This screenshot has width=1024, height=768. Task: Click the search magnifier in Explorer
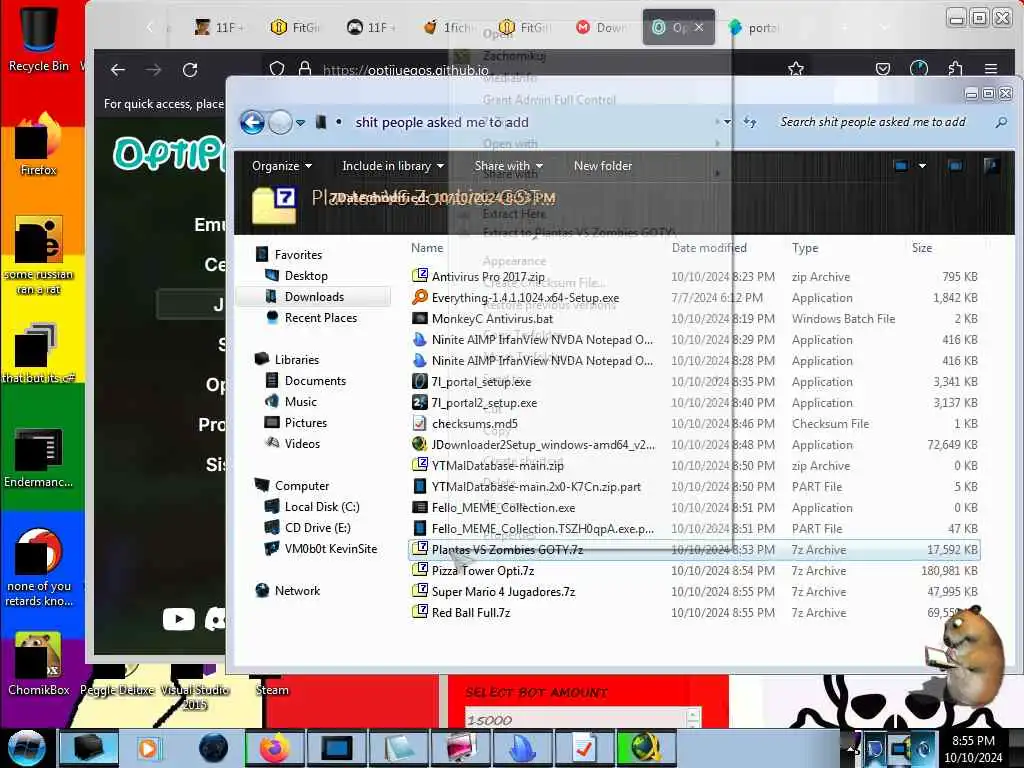coord(1000,122)
